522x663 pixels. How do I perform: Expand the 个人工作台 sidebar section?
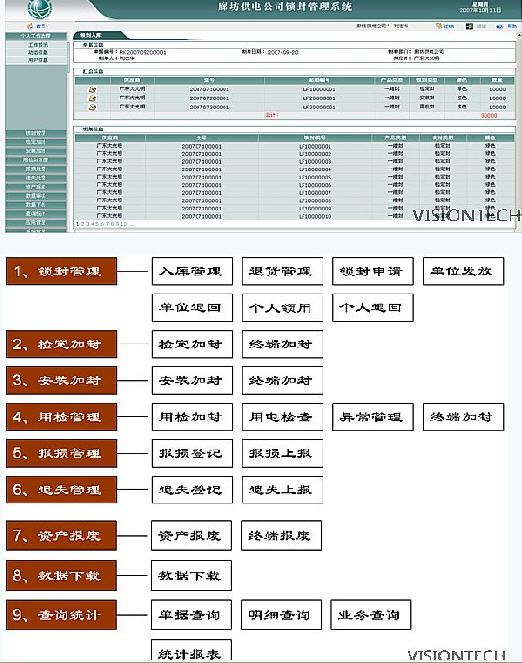pyautogui.click(x=36, y=36)
